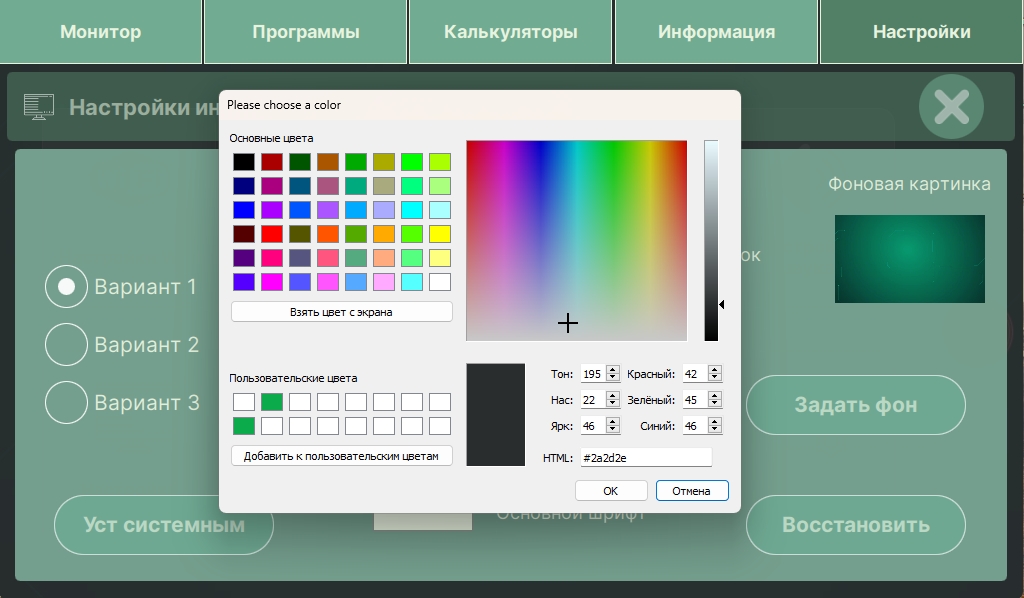Image resolution: width=1024 pixels, height=598 pixels.
Task: Pick the cyan basic color swatch
Action: (411, 210)
